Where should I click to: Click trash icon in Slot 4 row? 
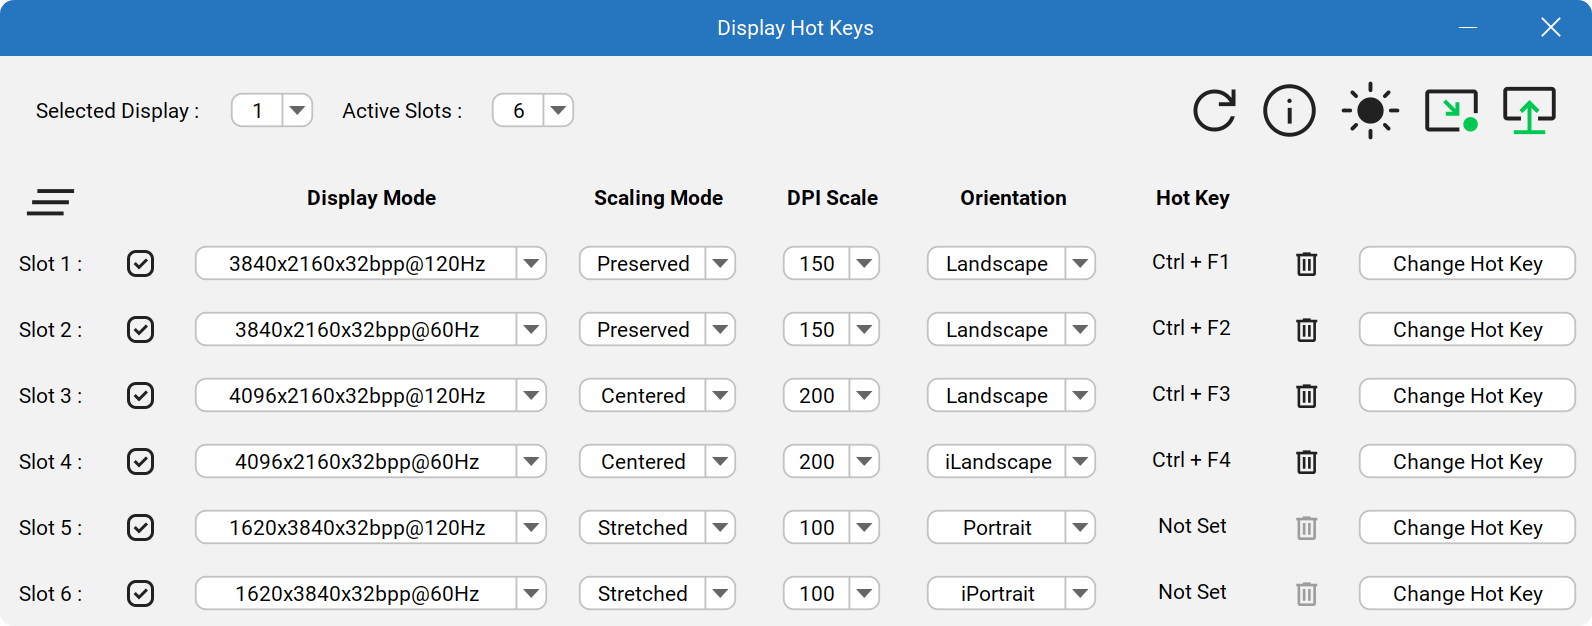click(1306, 462)
